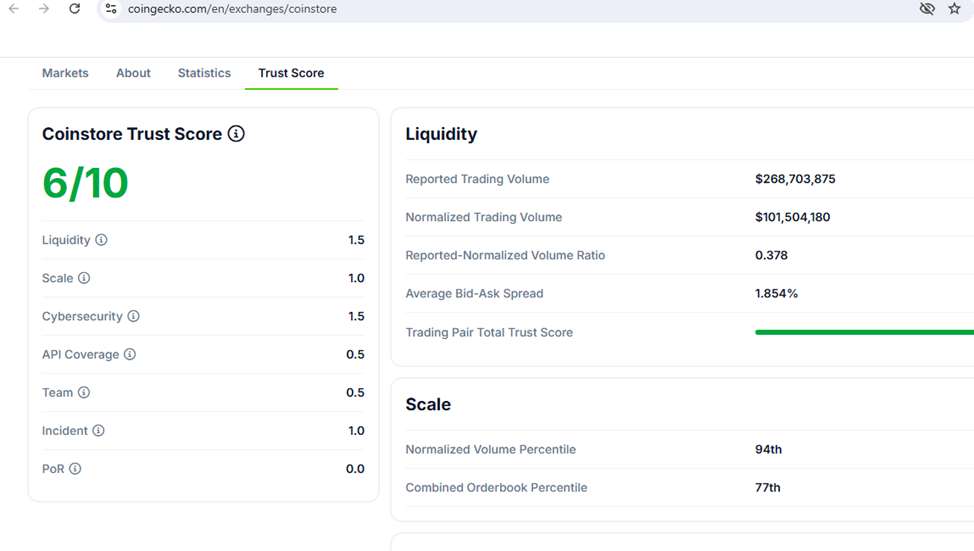Click the Incident score 1.0
Viewport: 974px width, 551px height.
357,430
